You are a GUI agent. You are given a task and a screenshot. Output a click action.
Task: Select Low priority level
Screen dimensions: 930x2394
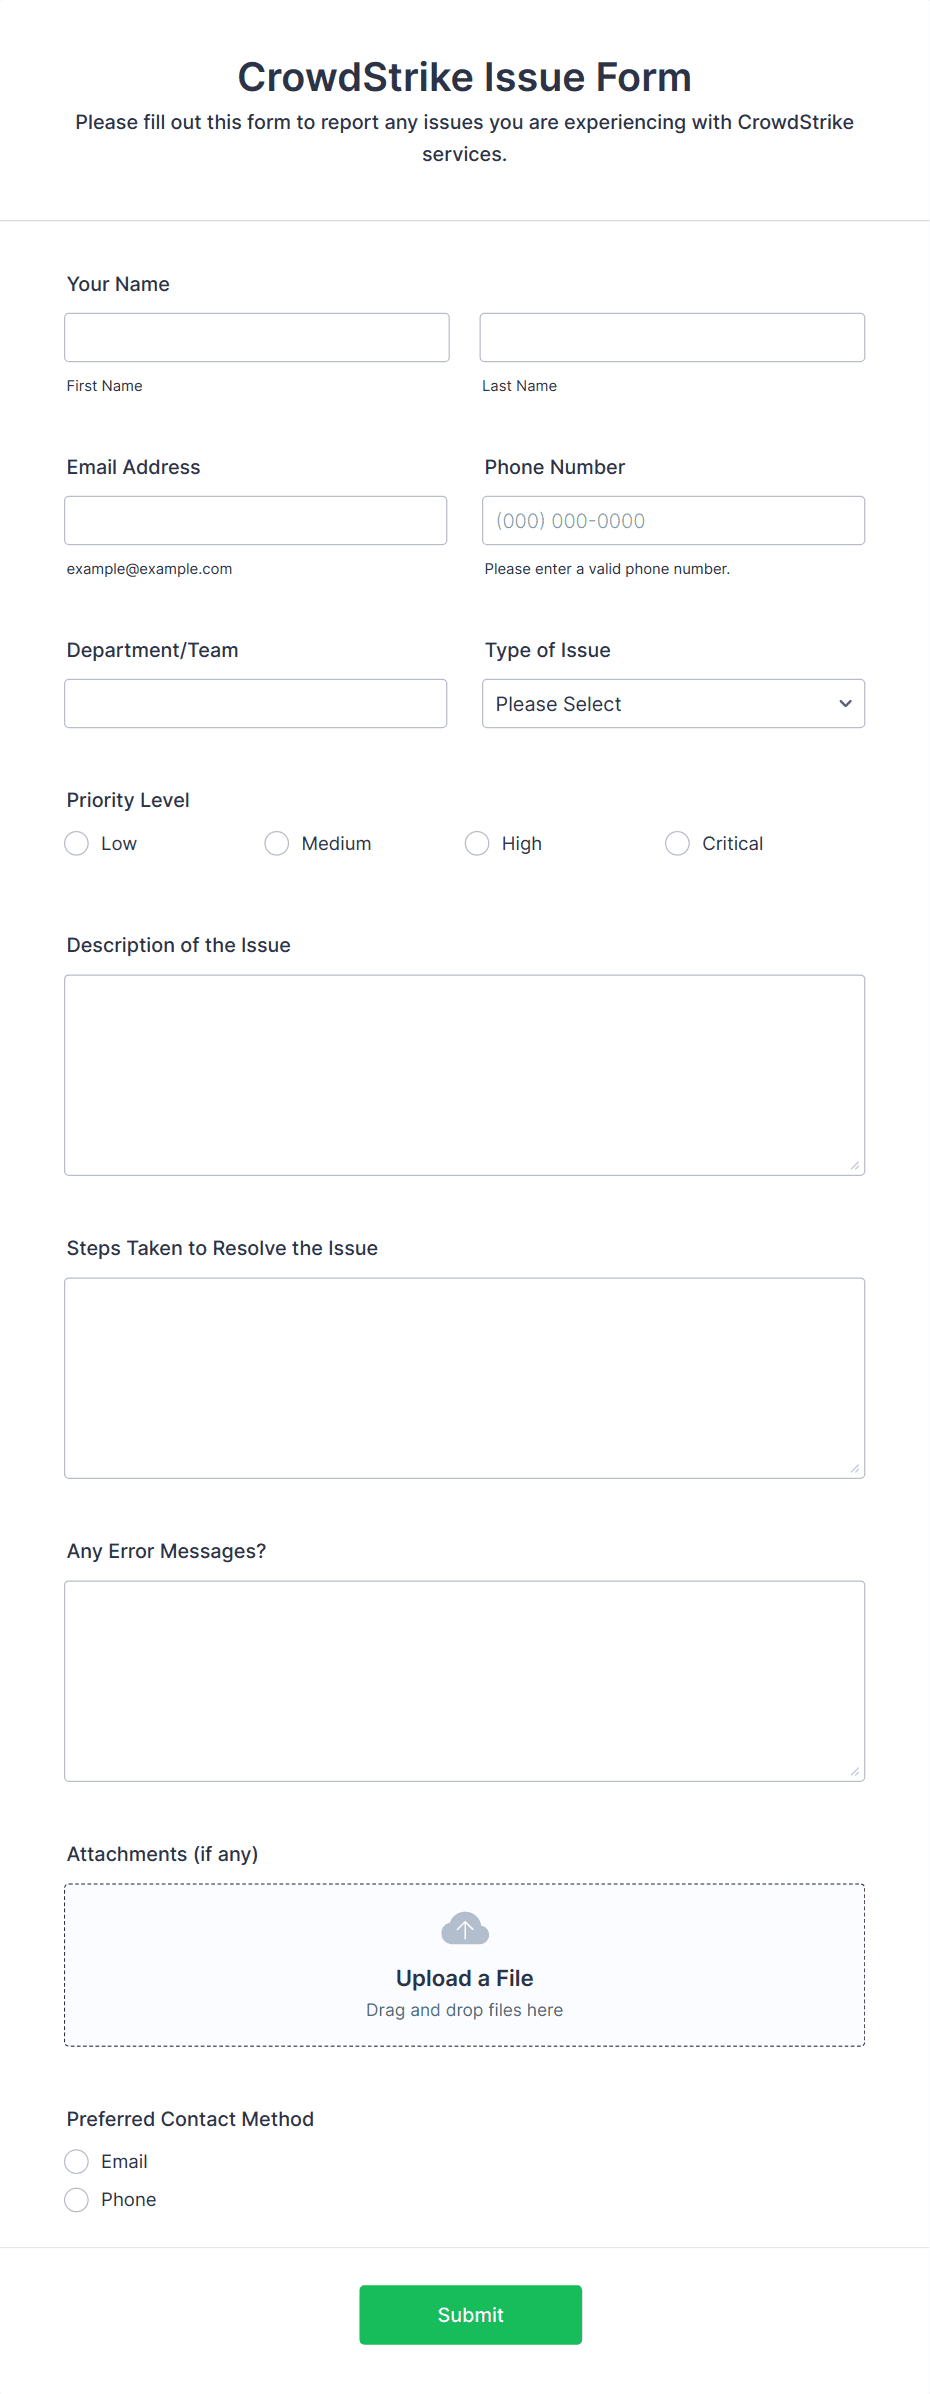point(76,843)
